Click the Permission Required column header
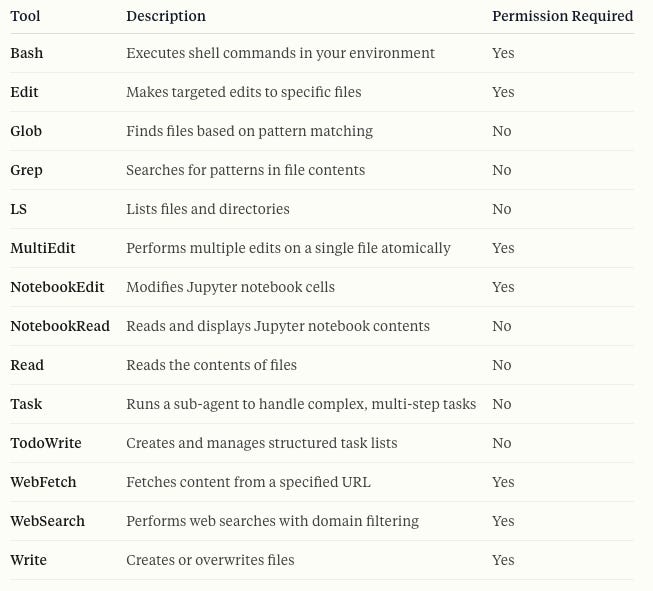The height and width of the screenshot is (591, 653). 562,16
